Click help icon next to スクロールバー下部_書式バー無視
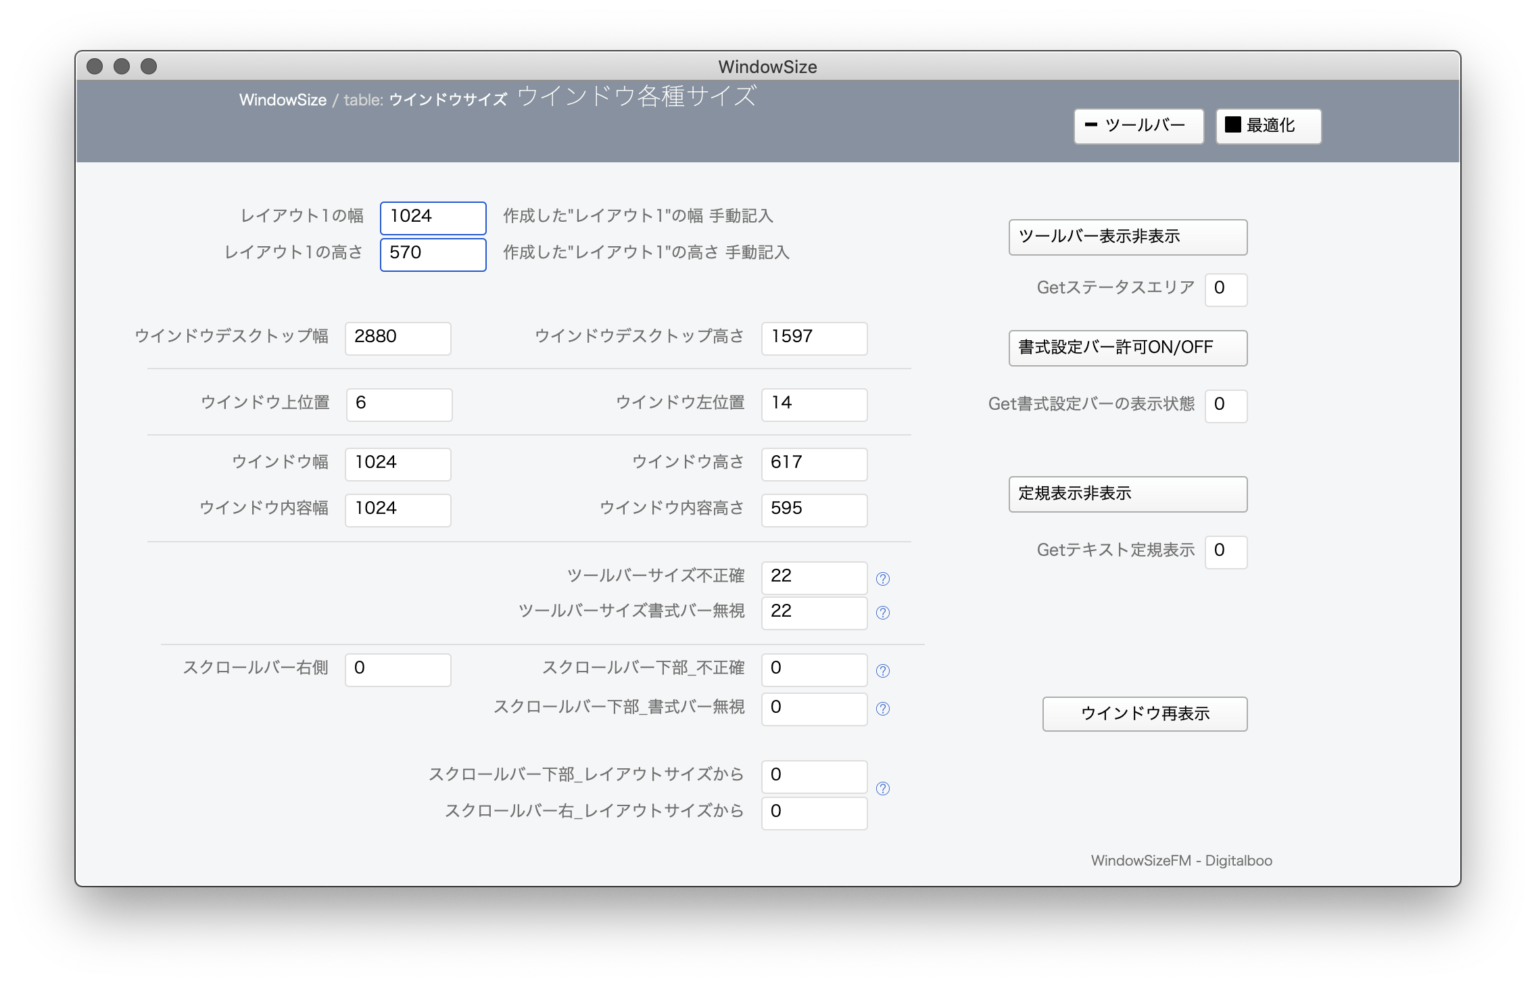The height and width of the screenshot is (986, 1536). 883,709
